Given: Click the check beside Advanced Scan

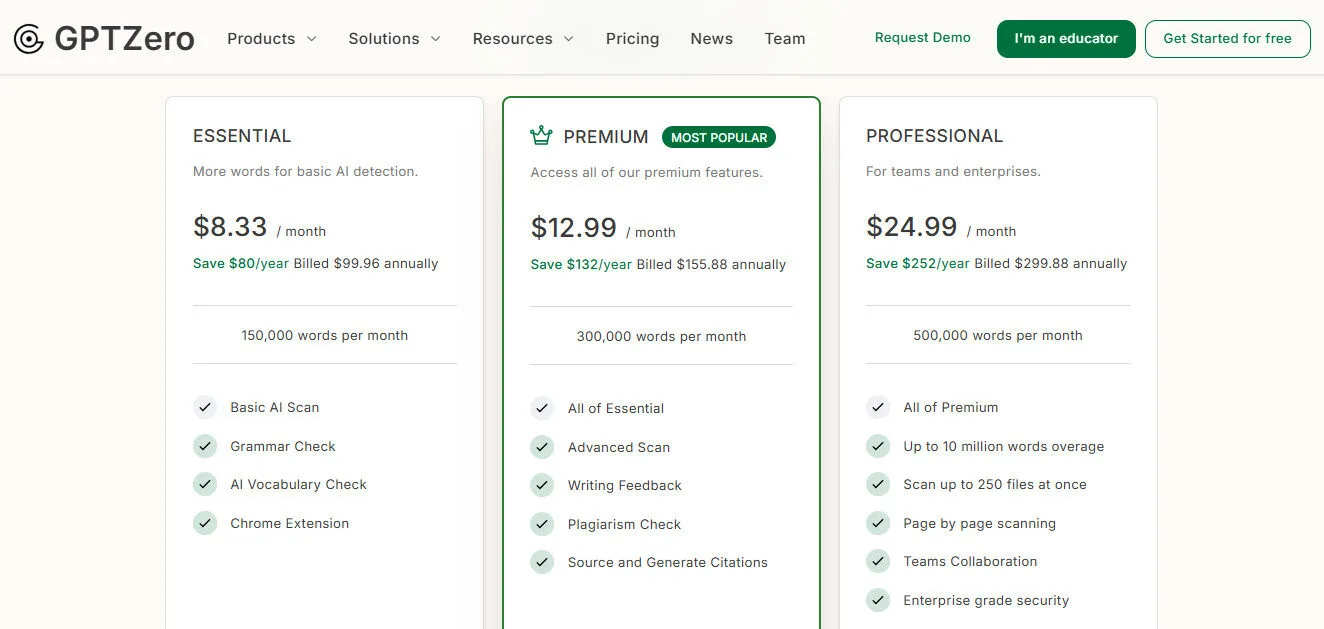Looking at the screenshot, I should (541, 446).
